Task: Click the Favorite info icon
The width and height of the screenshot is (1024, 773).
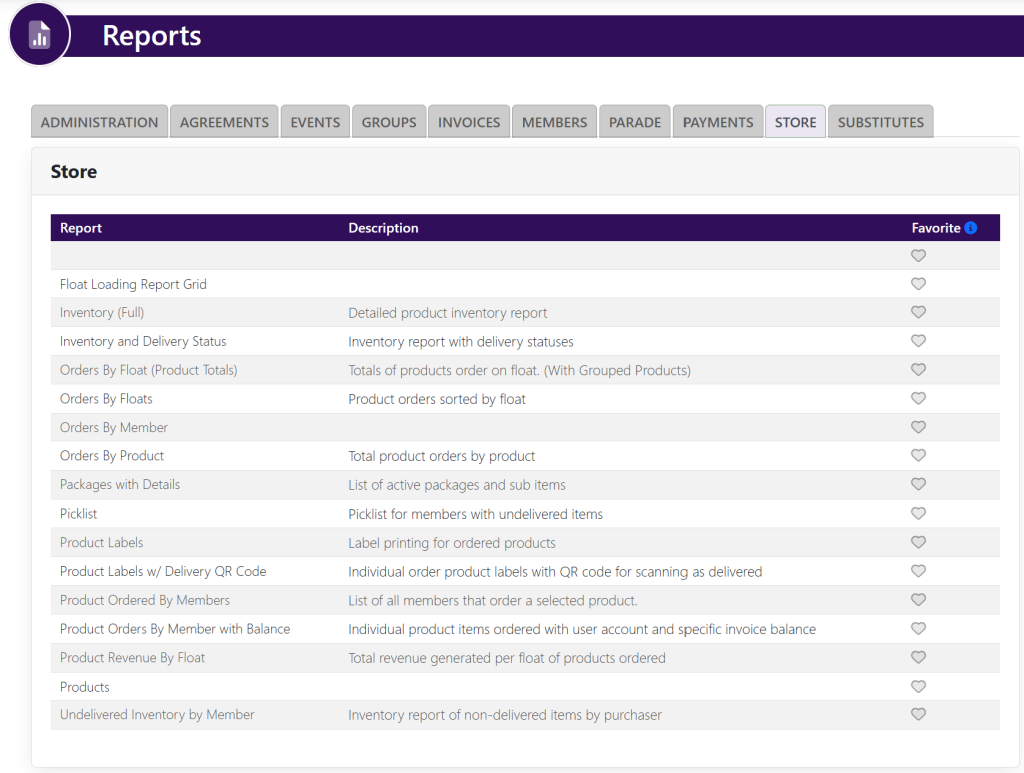Action: pos(971,228)
